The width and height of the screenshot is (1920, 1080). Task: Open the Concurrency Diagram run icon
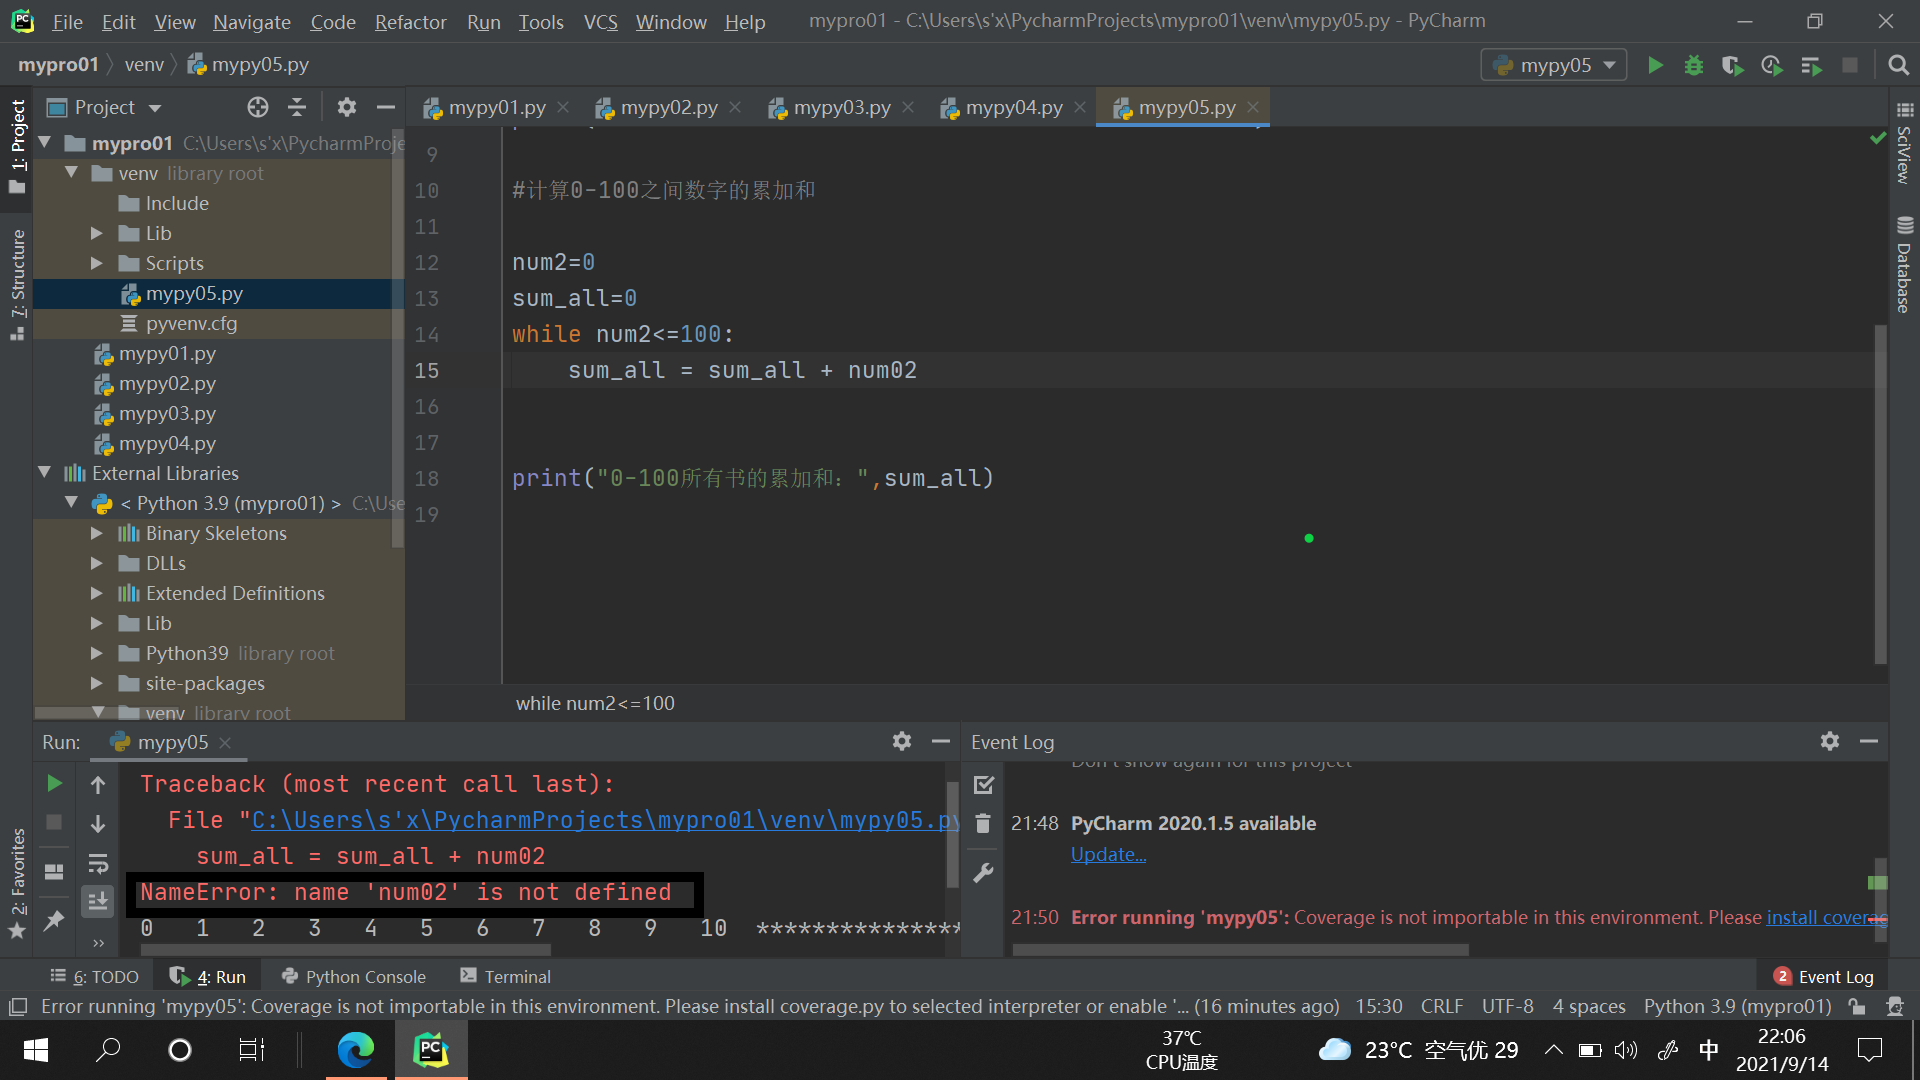1811,65
